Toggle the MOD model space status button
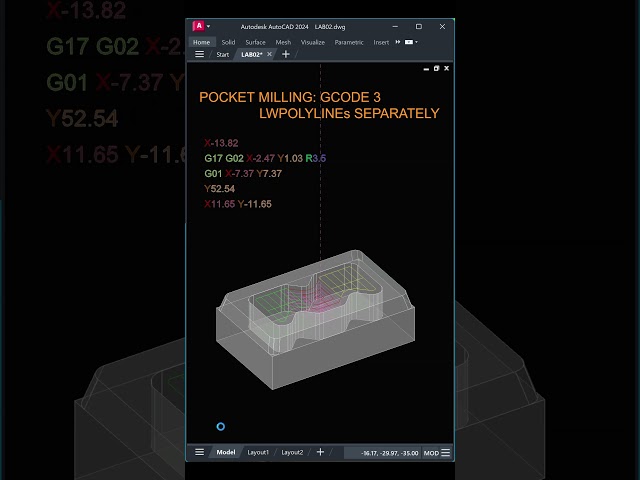This screenshot has height=480, width=640. tap(431, 453)
